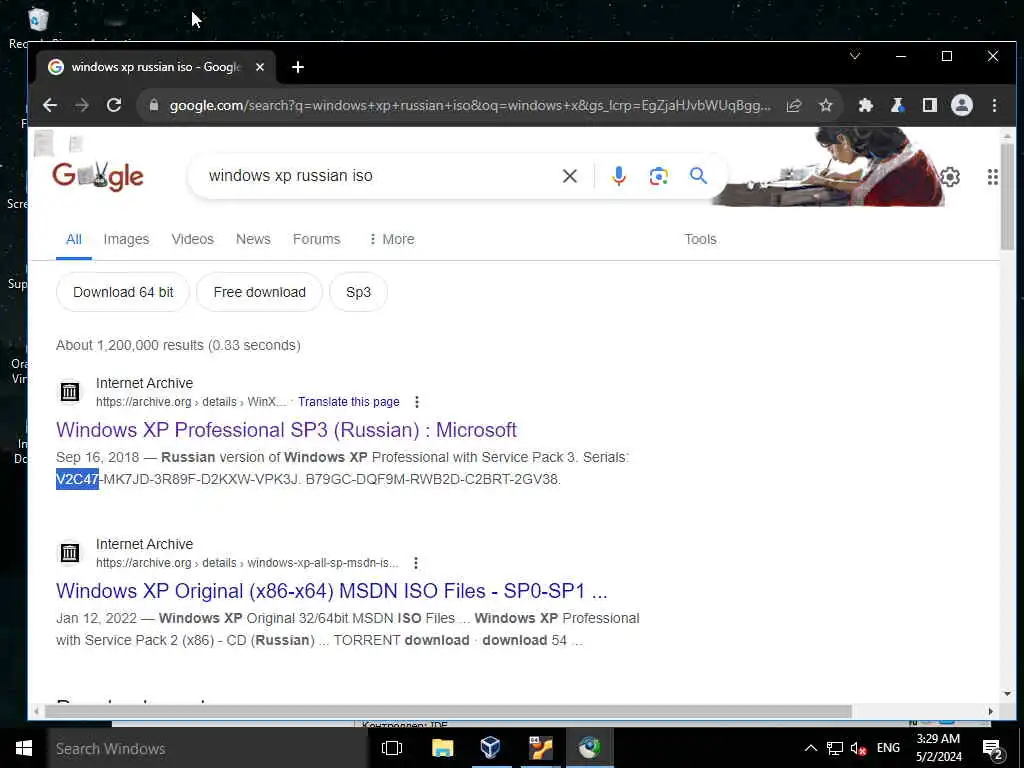1024x768 pixels.
Task: Clear the search box with X
Action: coord(569,176)
